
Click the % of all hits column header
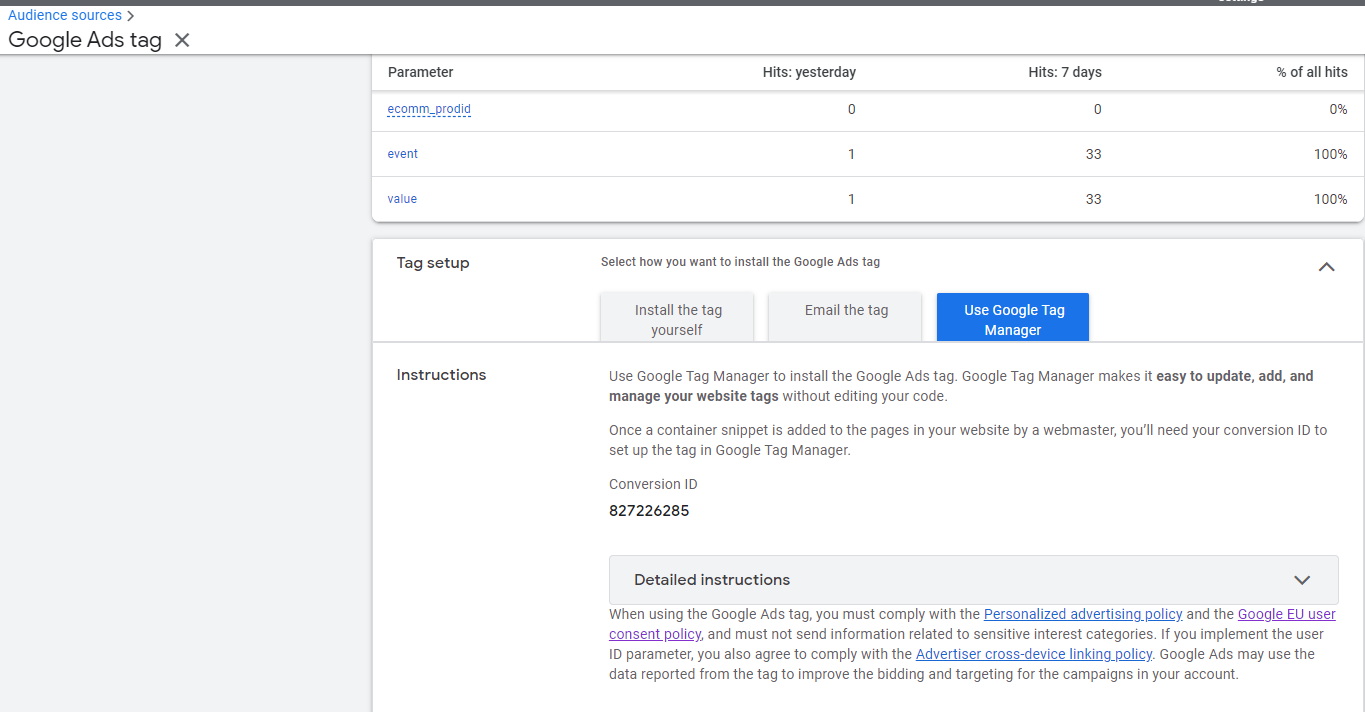[x=1312, y=72]
